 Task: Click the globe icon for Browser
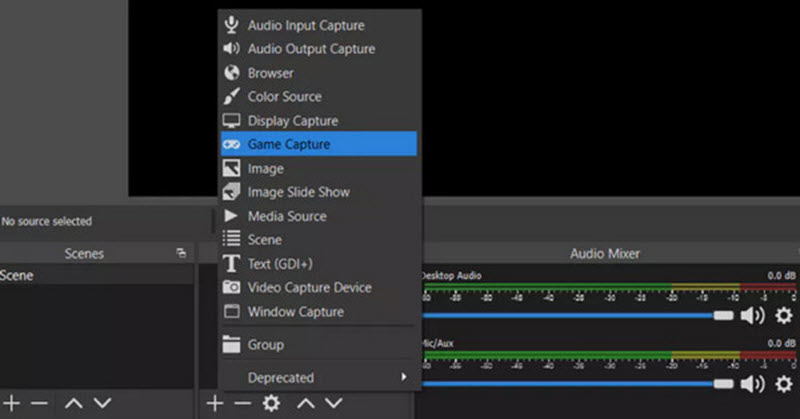(232, 72)
